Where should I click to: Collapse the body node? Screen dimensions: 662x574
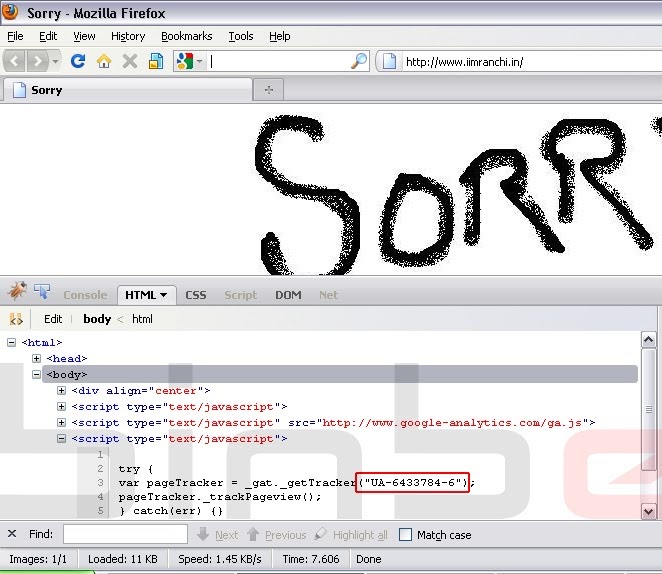(37, 374)
